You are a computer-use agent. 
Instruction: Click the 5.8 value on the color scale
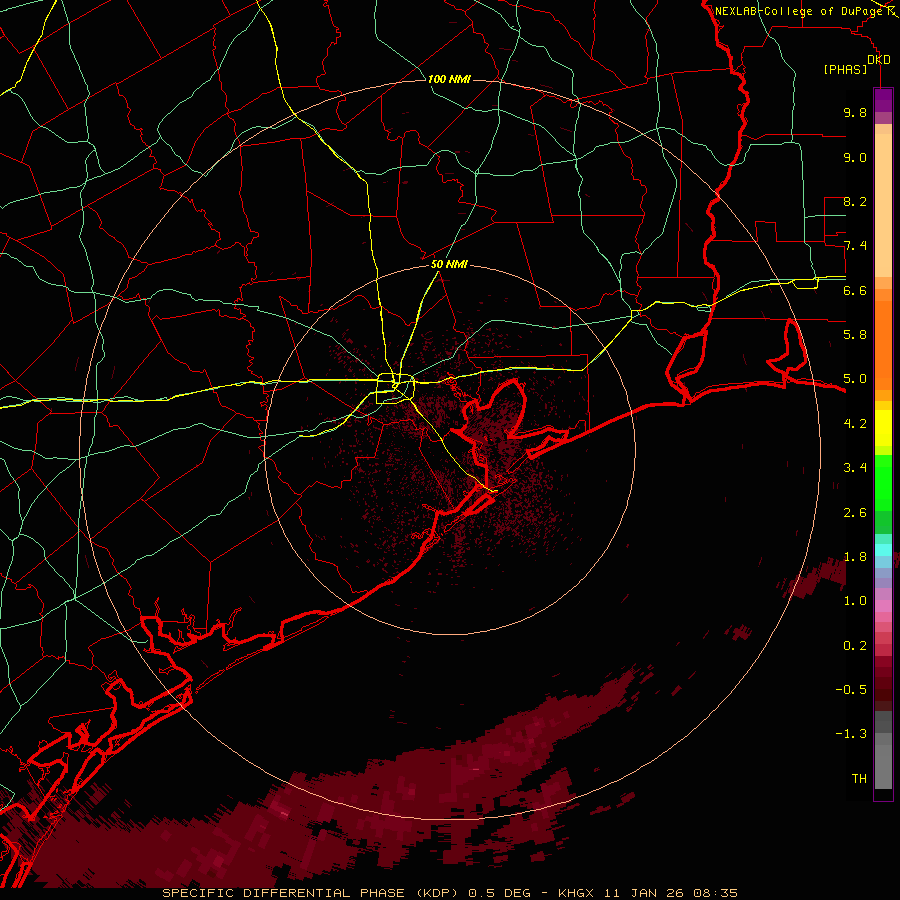point(855,334)
